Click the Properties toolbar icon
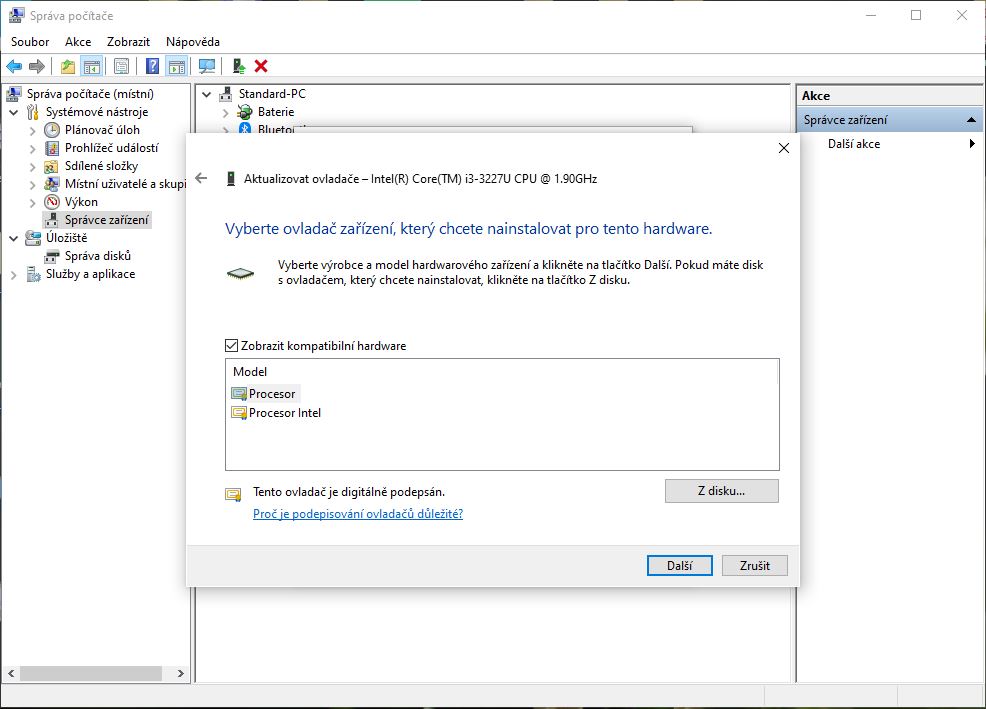This screenshot has height=709, width=986. point(121,66)
